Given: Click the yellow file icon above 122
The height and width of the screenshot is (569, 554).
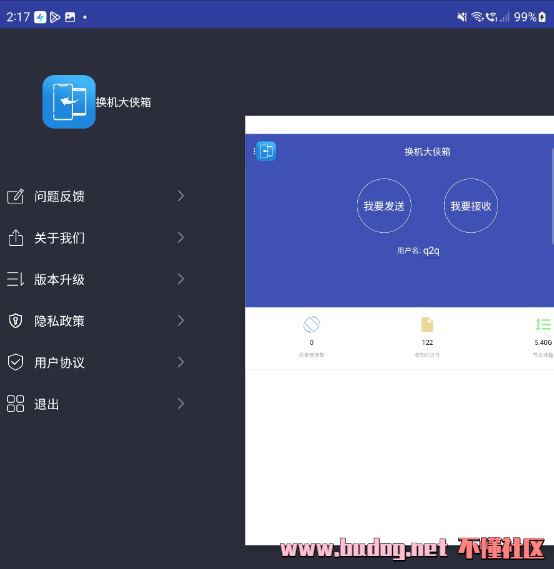Looking at the screenshot, I should tap(427, 324).
